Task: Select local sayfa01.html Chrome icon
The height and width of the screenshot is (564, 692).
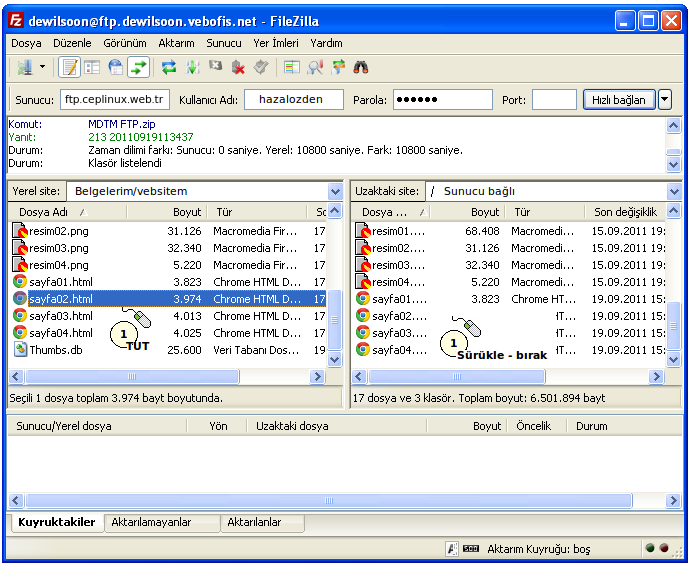Action: point(20,282)
